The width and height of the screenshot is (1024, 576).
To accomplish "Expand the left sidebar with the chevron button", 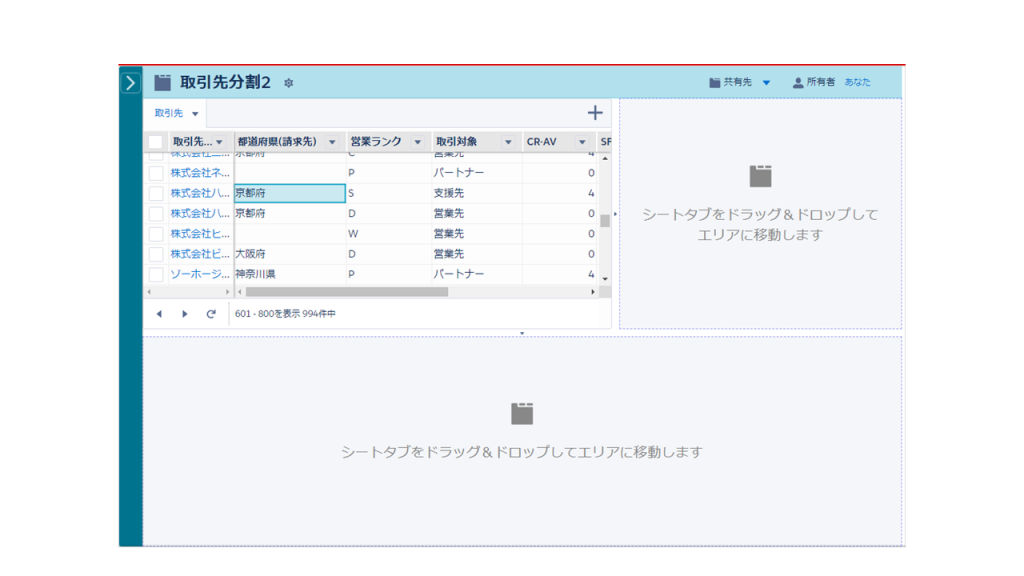I will [131, 83].
